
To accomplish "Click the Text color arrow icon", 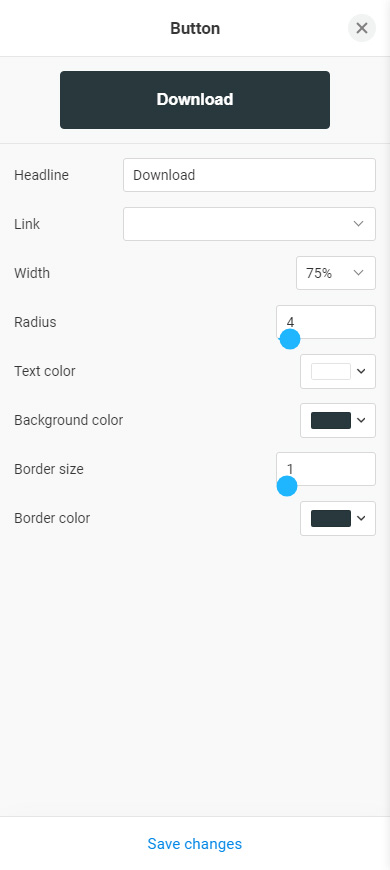I will [x=361, y=371].
